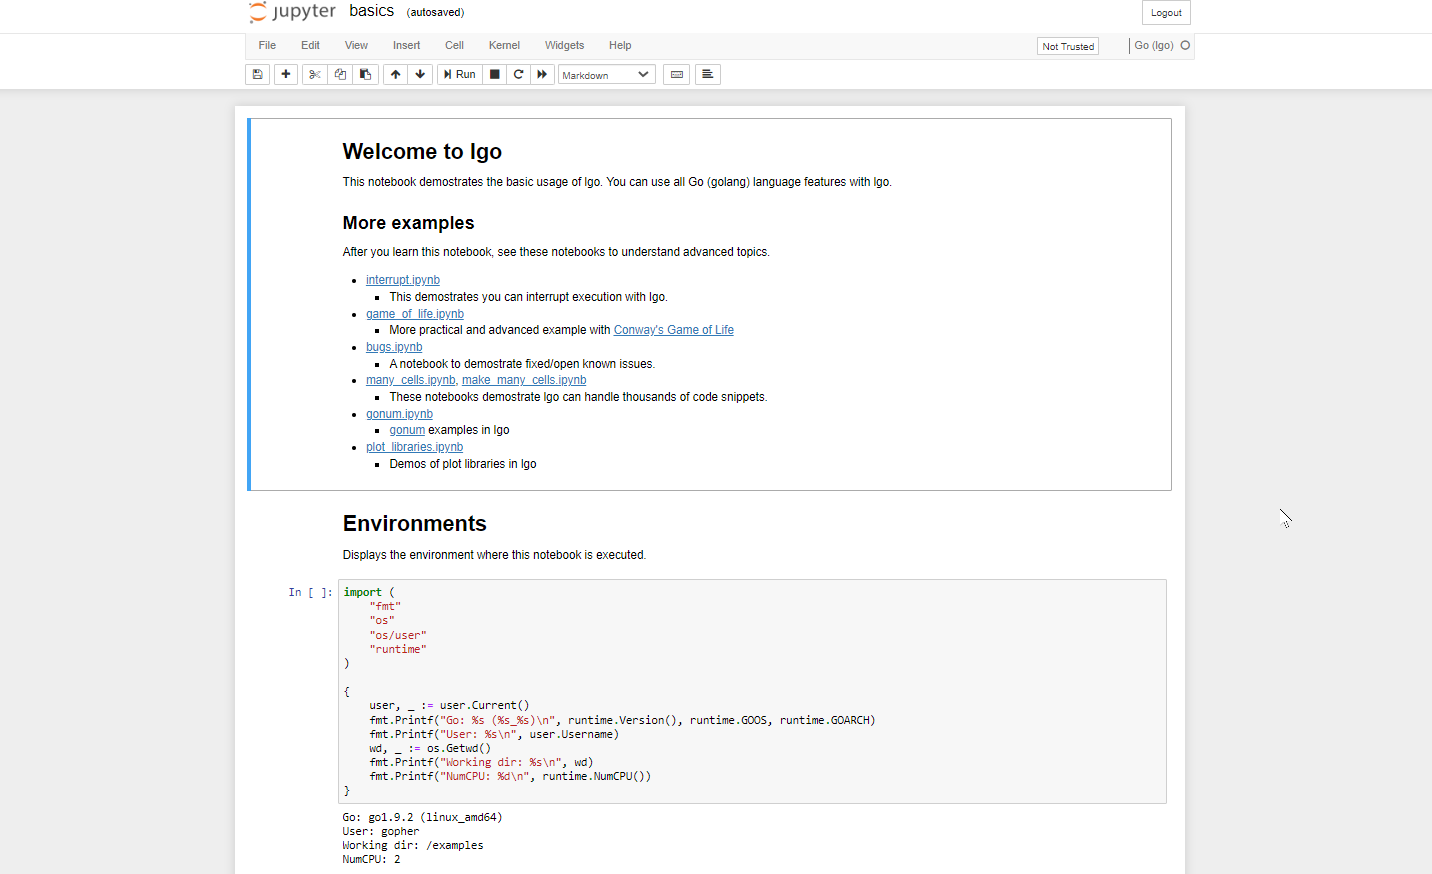This screenshot has width=1432, height=874.
Task: Paste cells below icon
Action: tap(366, 74)
